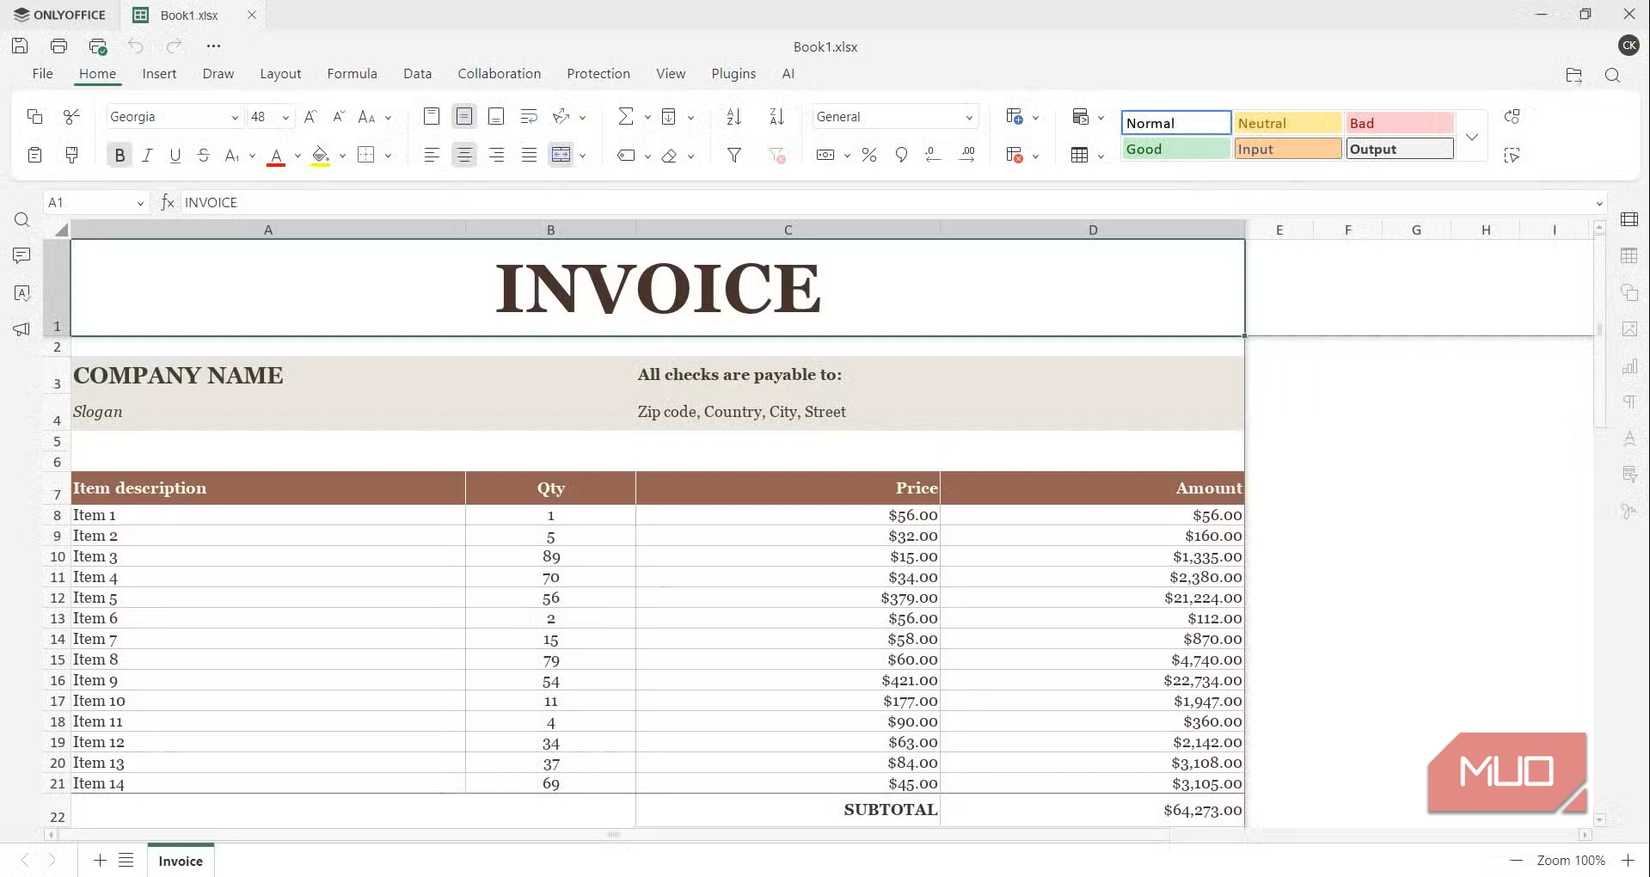1650x877 pixels.
Task: Apply the Bad cell style
Action: point(1399,123)
